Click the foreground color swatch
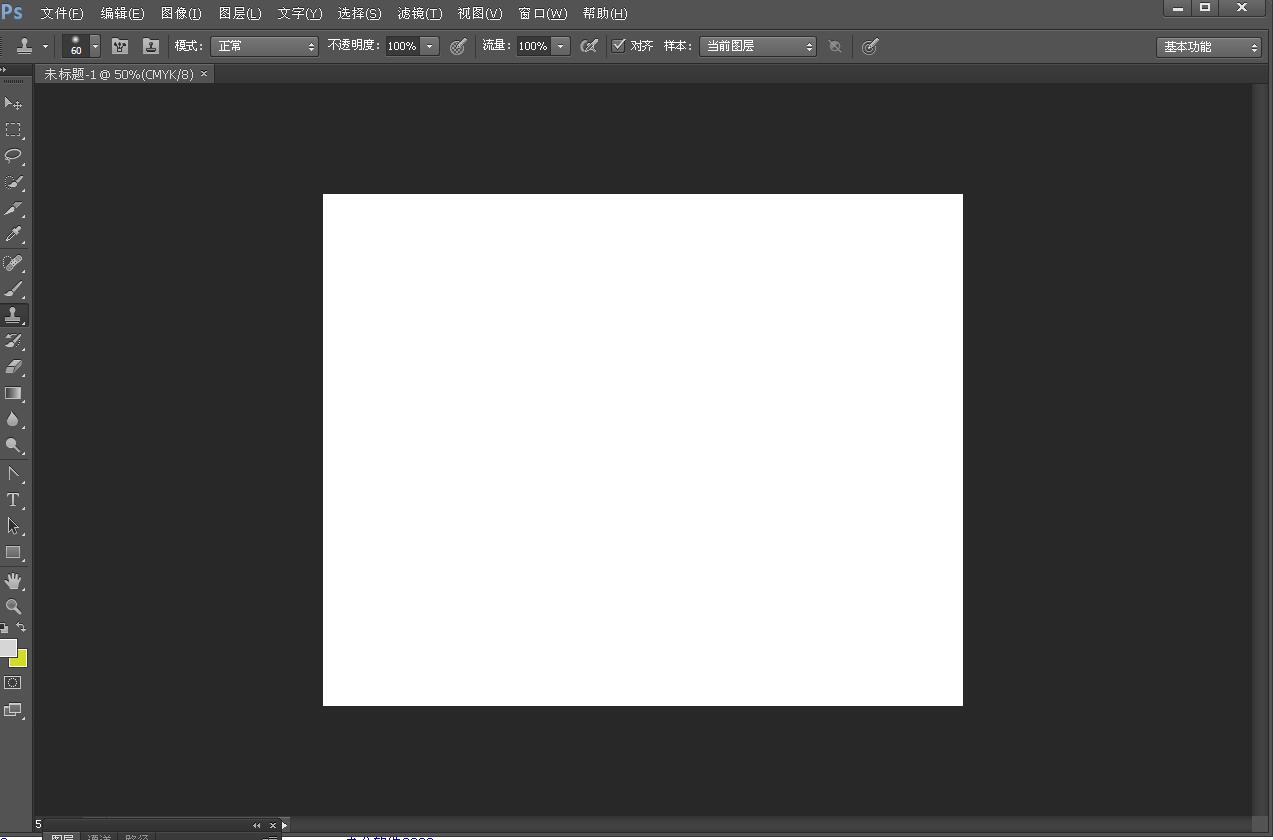Image resolution: width=1273 pixels, height=840 pixels. (x=8, y=648)
